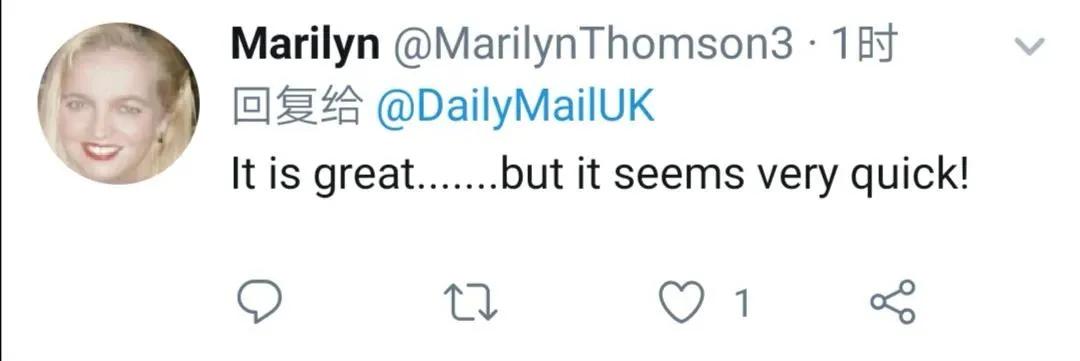The height and width of the screenshot is (361, 1080).
Task: Open the @MarilynThomson3 handle
Action: click(x=593, y=45)
